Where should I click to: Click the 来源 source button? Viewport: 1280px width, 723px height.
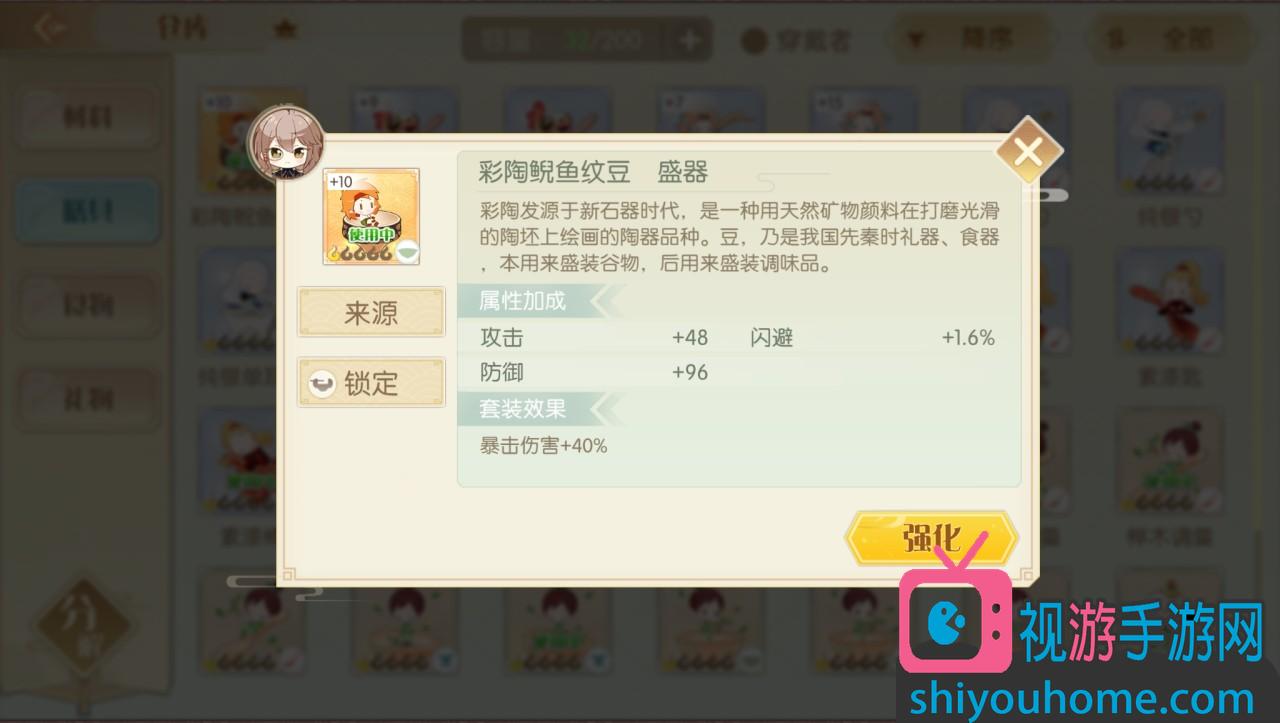(x=371, y=313)
